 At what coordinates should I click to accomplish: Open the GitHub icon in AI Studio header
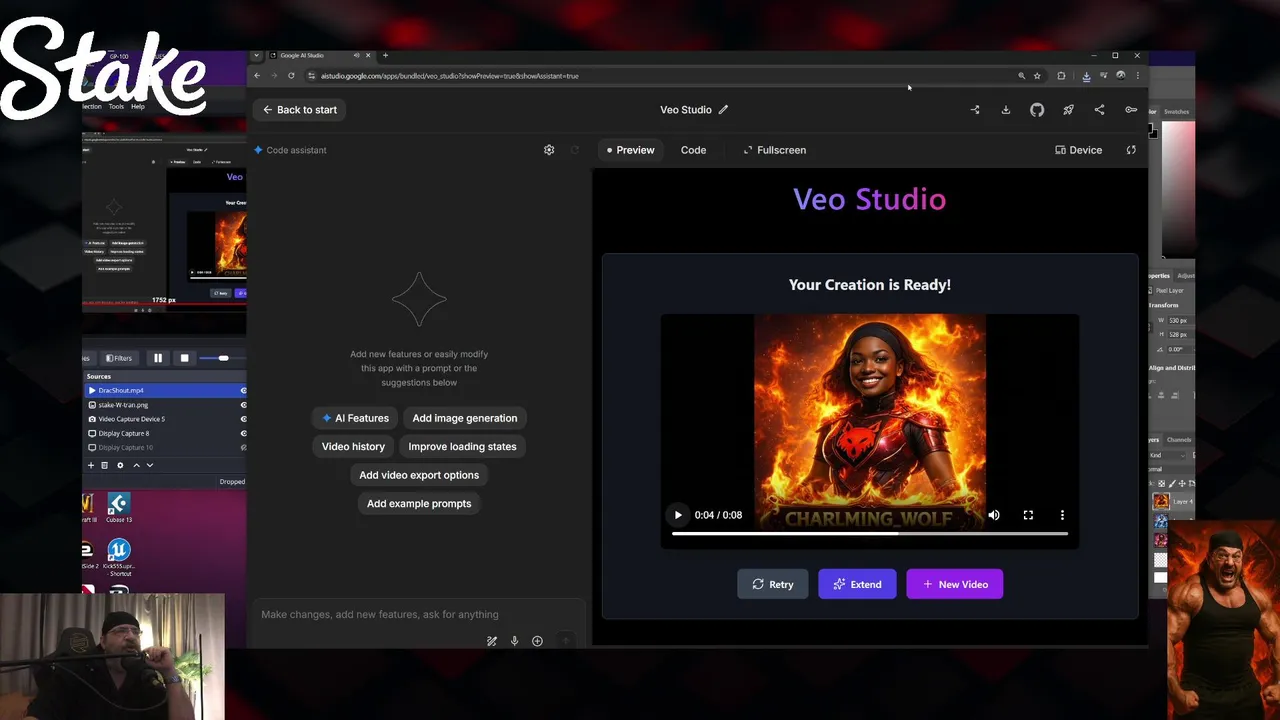[x=1037, y=110]
